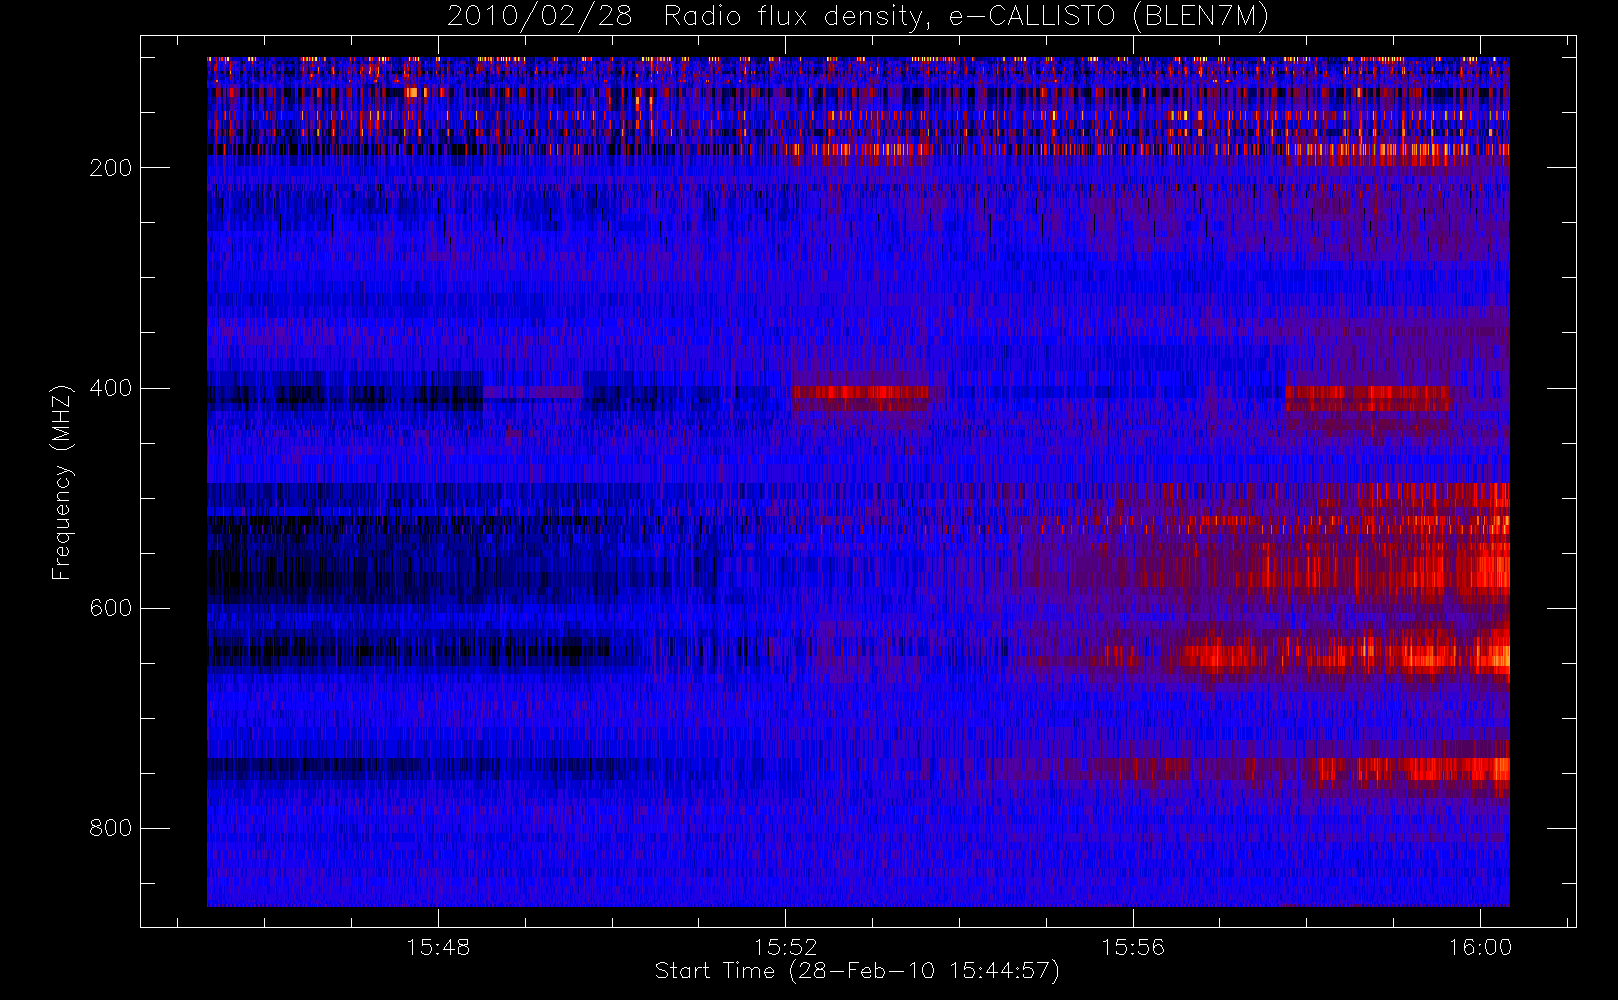Click the 16:00 time tick label

(1480, 947)
